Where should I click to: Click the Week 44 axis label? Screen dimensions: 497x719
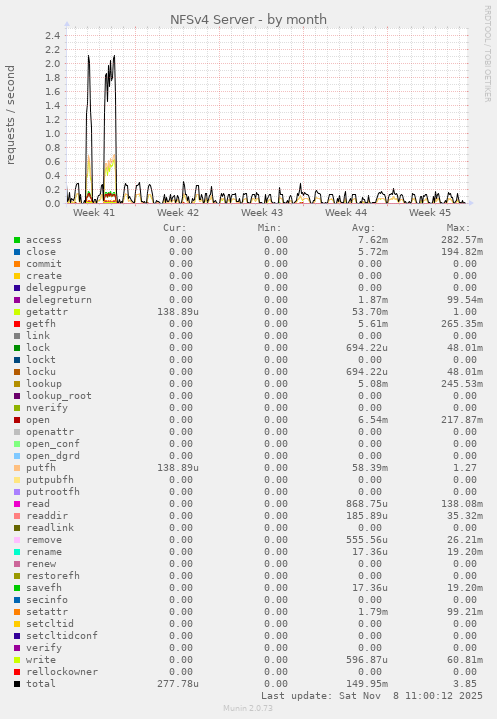tap(346, 213)
